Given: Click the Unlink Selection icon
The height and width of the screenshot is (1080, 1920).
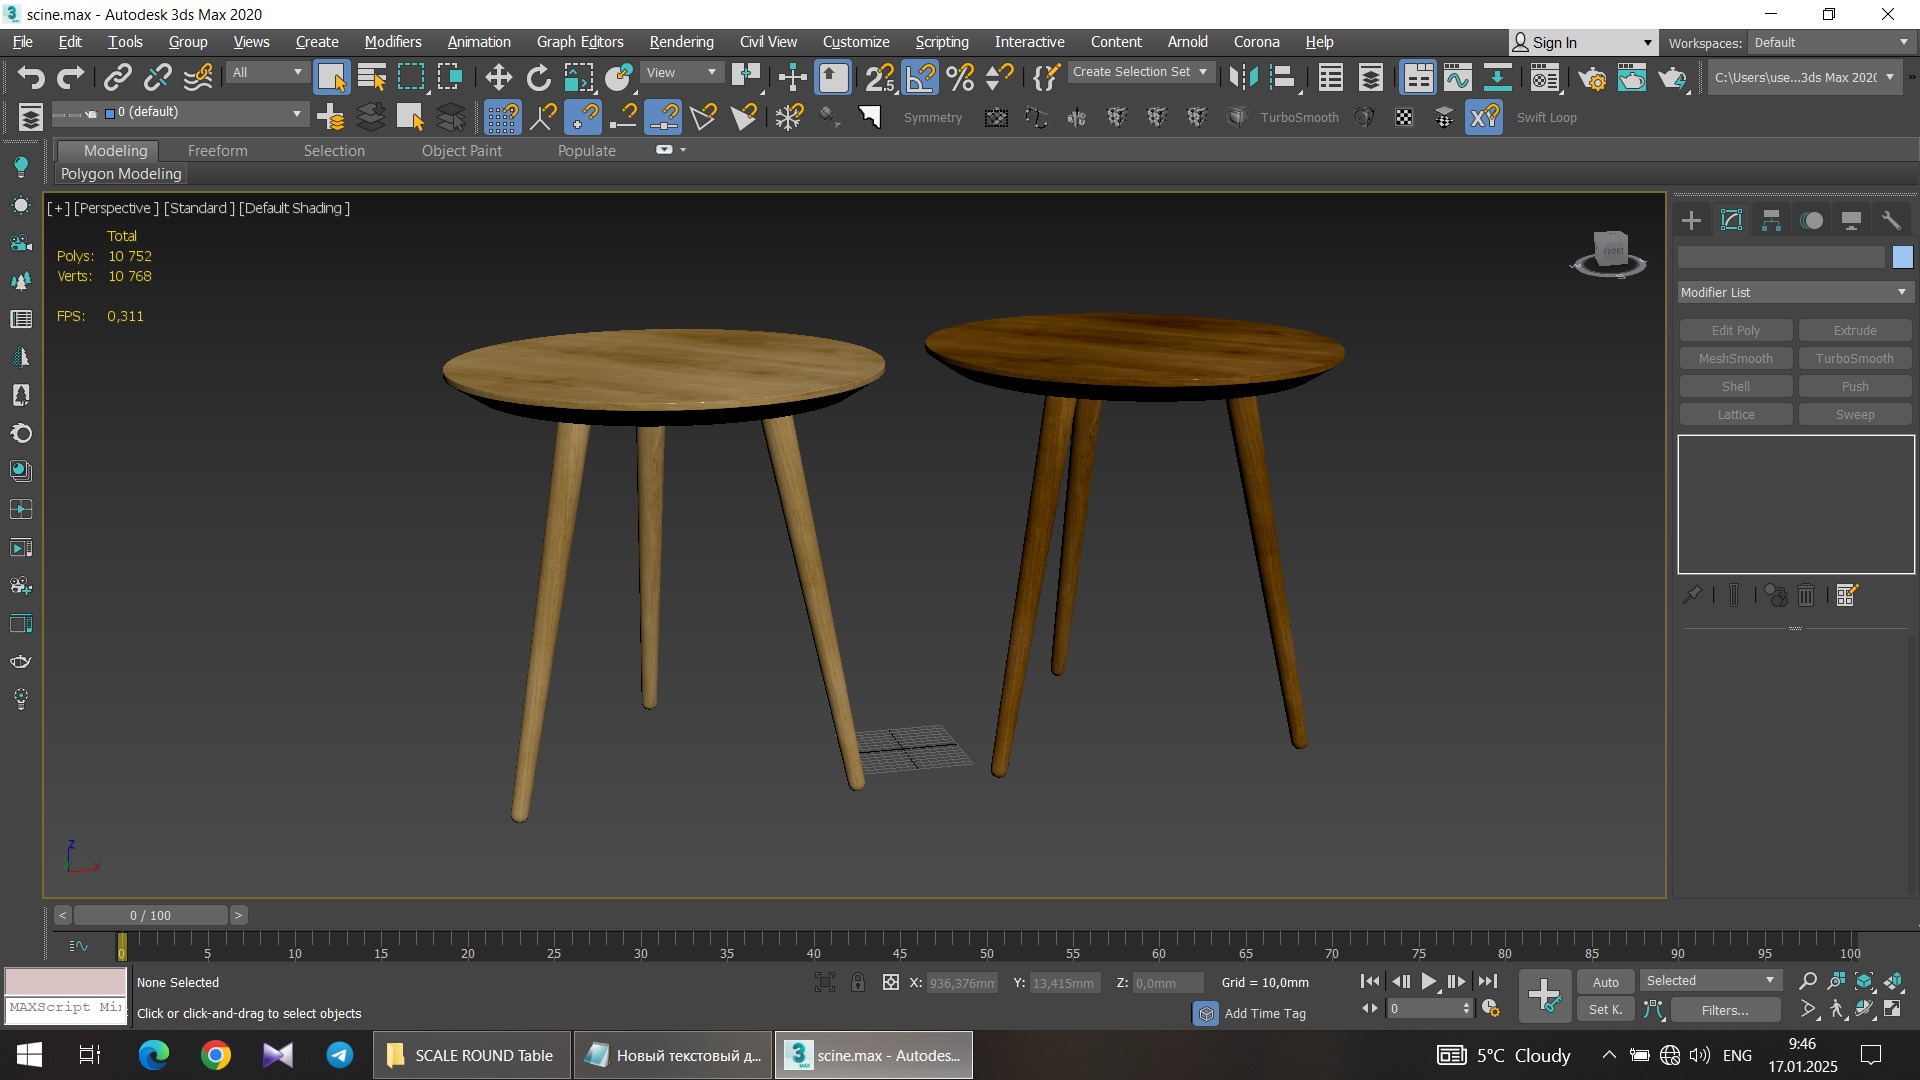Looking at the screenshot, I should (x=158, y=77).
